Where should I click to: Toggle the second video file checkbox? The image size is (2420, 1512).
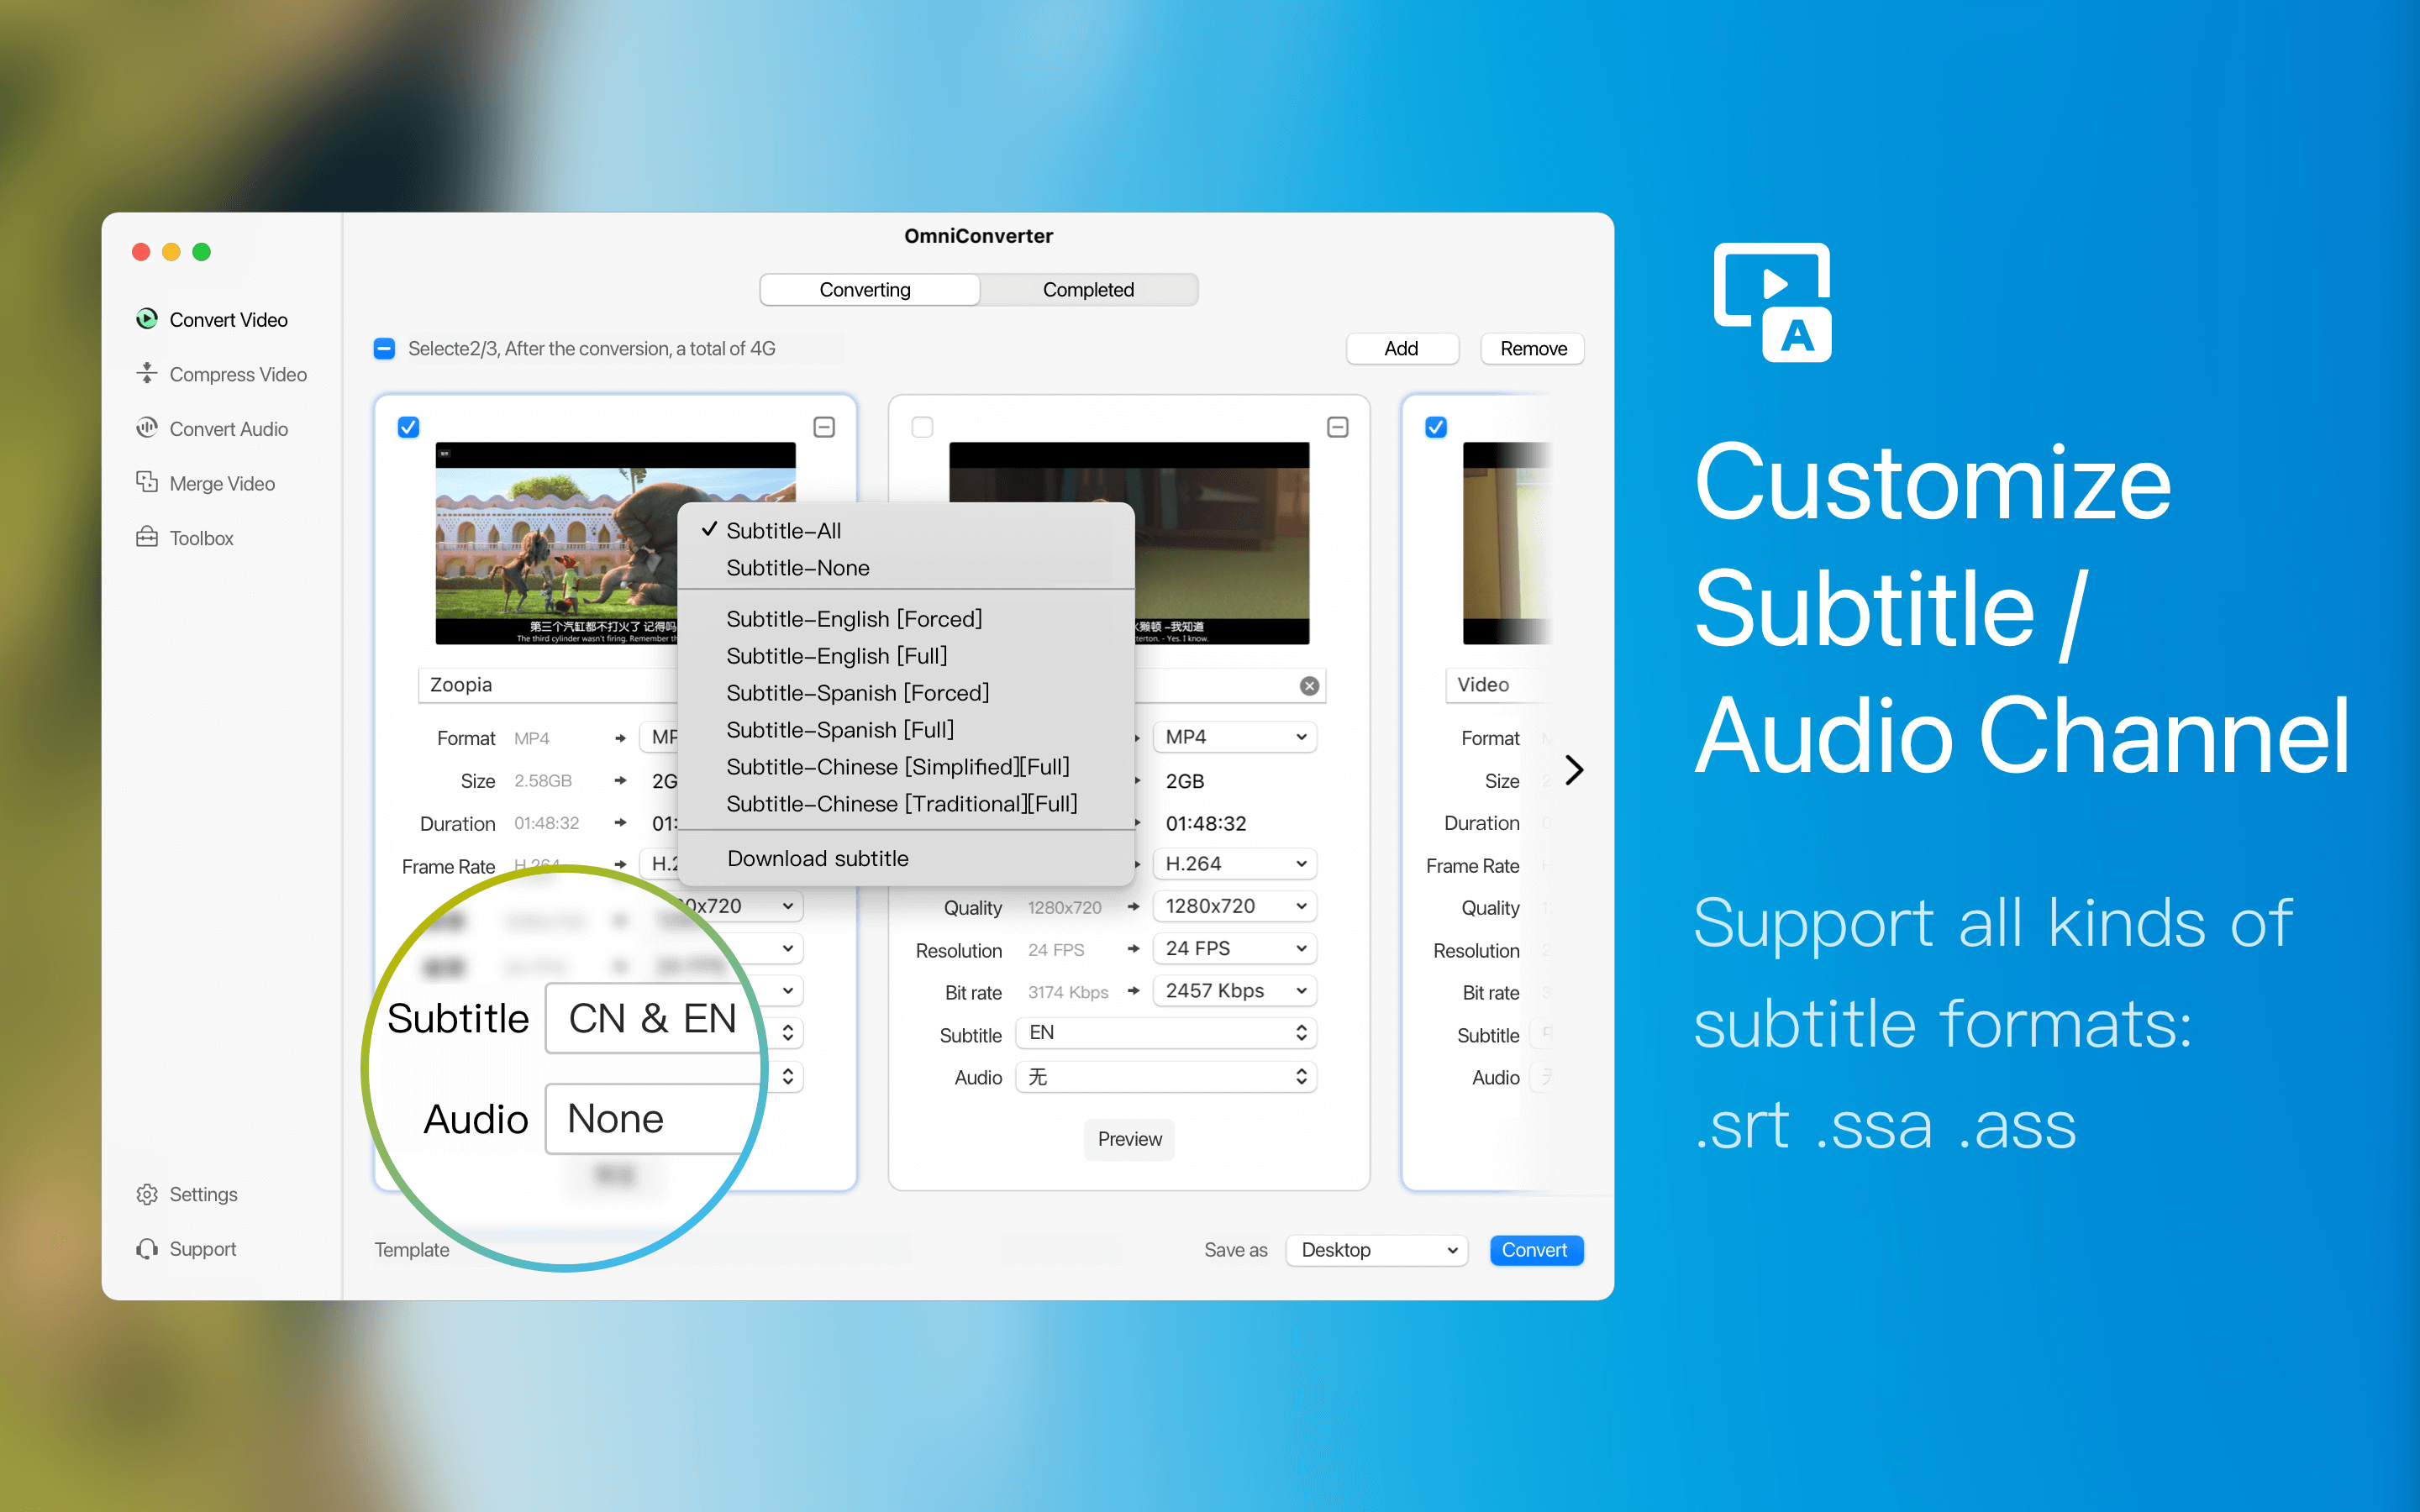pos(922,427)
